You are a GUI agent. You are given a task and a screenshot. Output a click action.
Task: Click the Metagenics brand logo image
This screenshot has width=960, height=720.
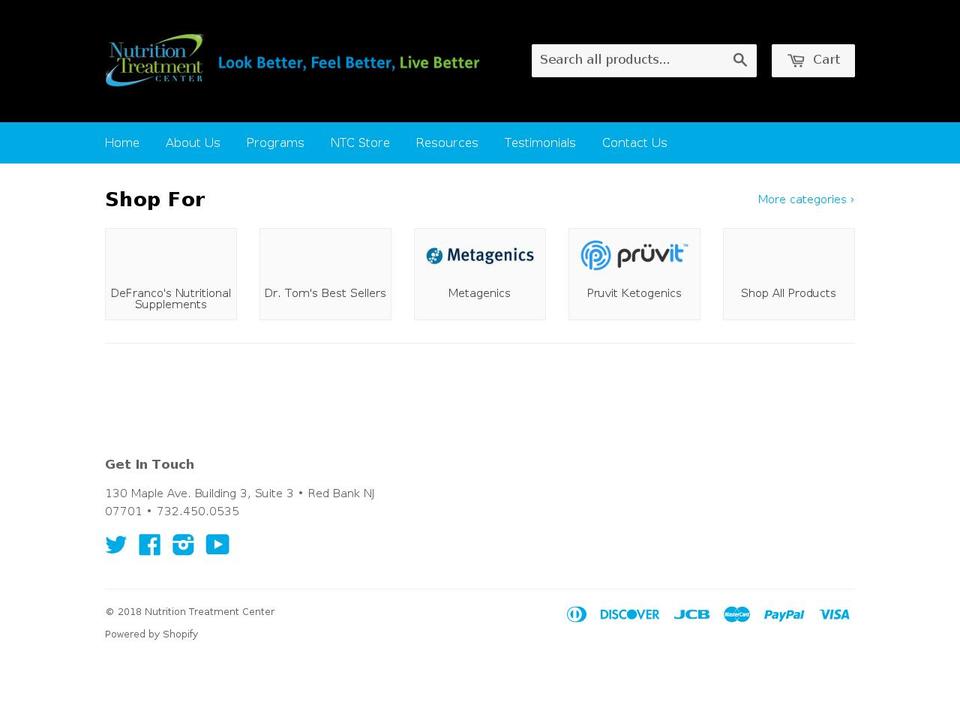coord(480,255)
